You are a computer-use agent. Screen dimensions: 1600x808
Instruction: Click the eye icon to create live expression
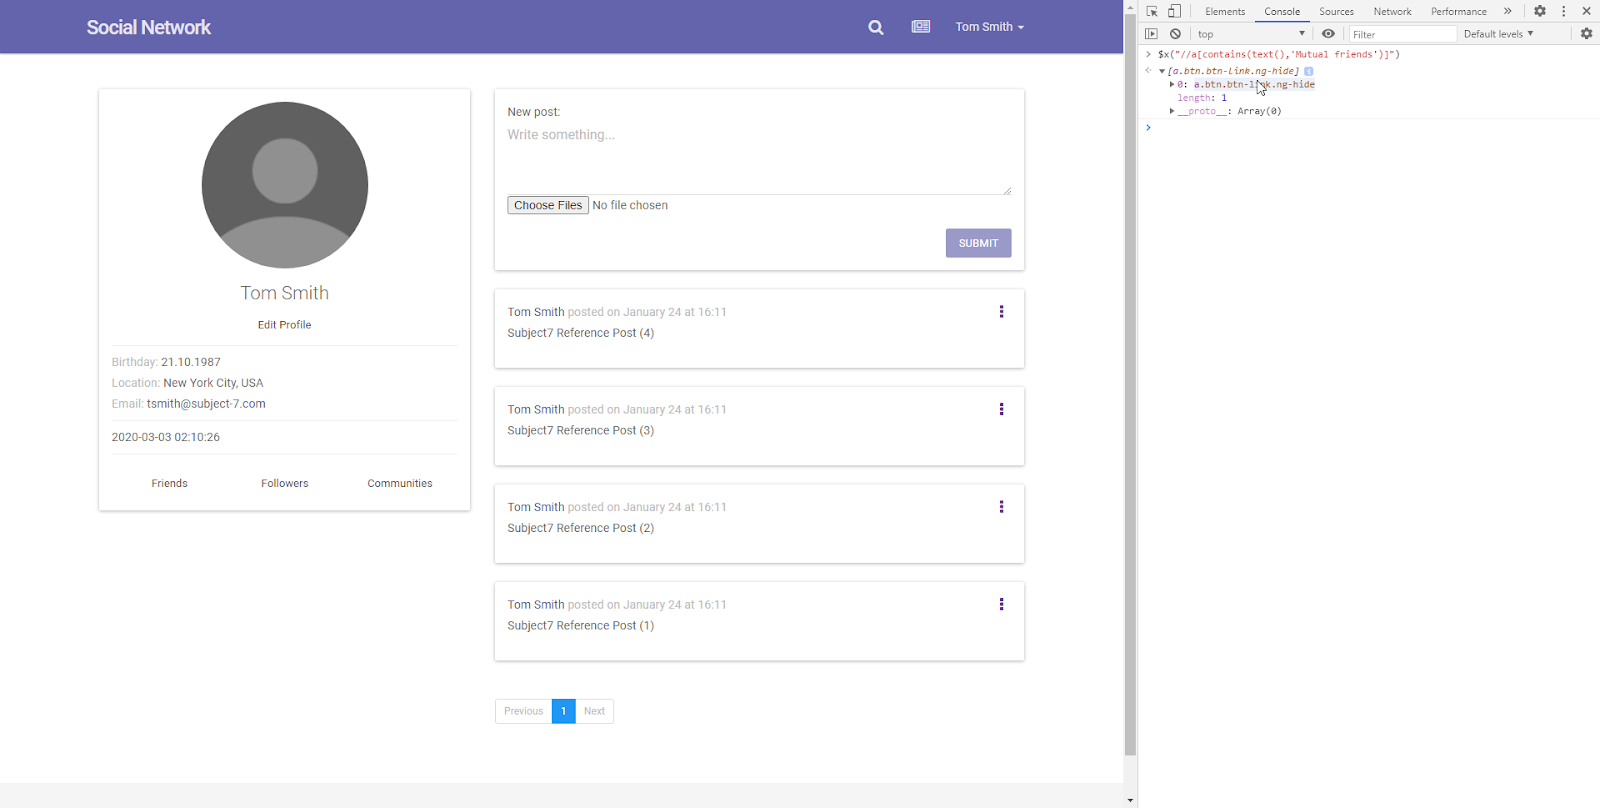pyautogui.click(x=1328, y=34)
